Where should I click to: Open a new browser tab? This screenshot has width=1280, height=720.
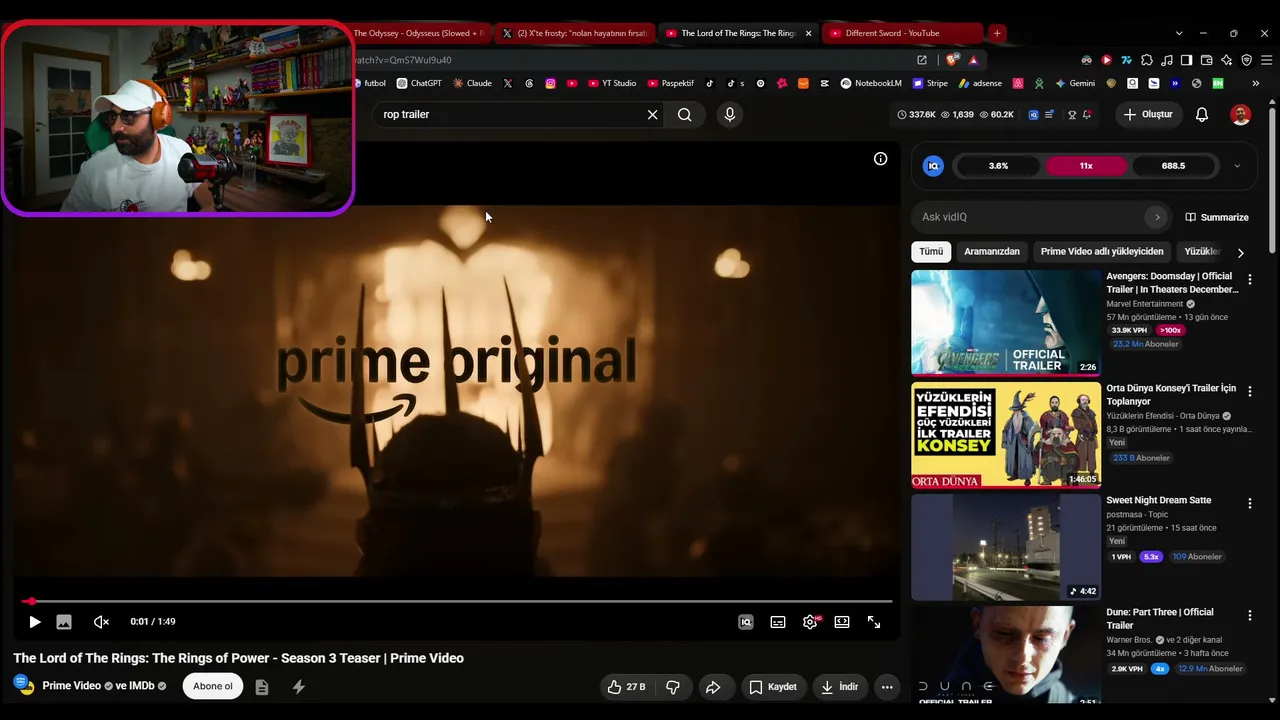coord(997,33)
